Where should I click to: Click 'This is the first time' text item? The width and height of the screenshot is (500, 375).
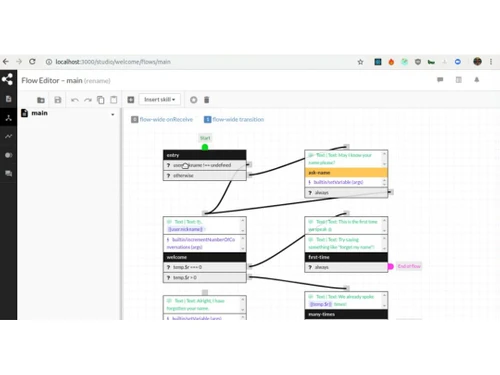(x=343, y=225)
